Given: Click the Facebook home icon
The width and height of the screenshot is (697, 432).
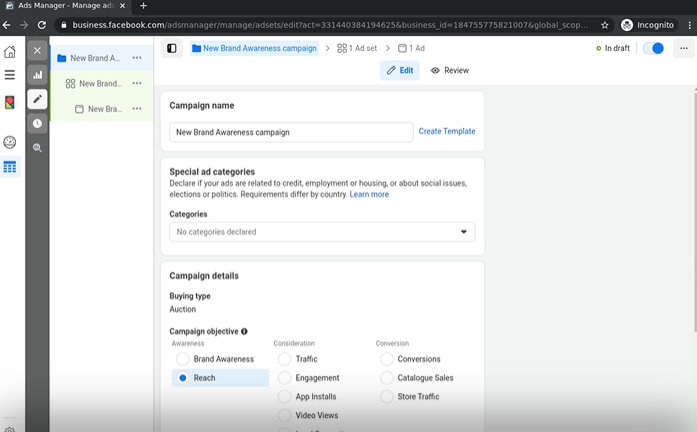Looking at the screenshot, I should 10,51.
